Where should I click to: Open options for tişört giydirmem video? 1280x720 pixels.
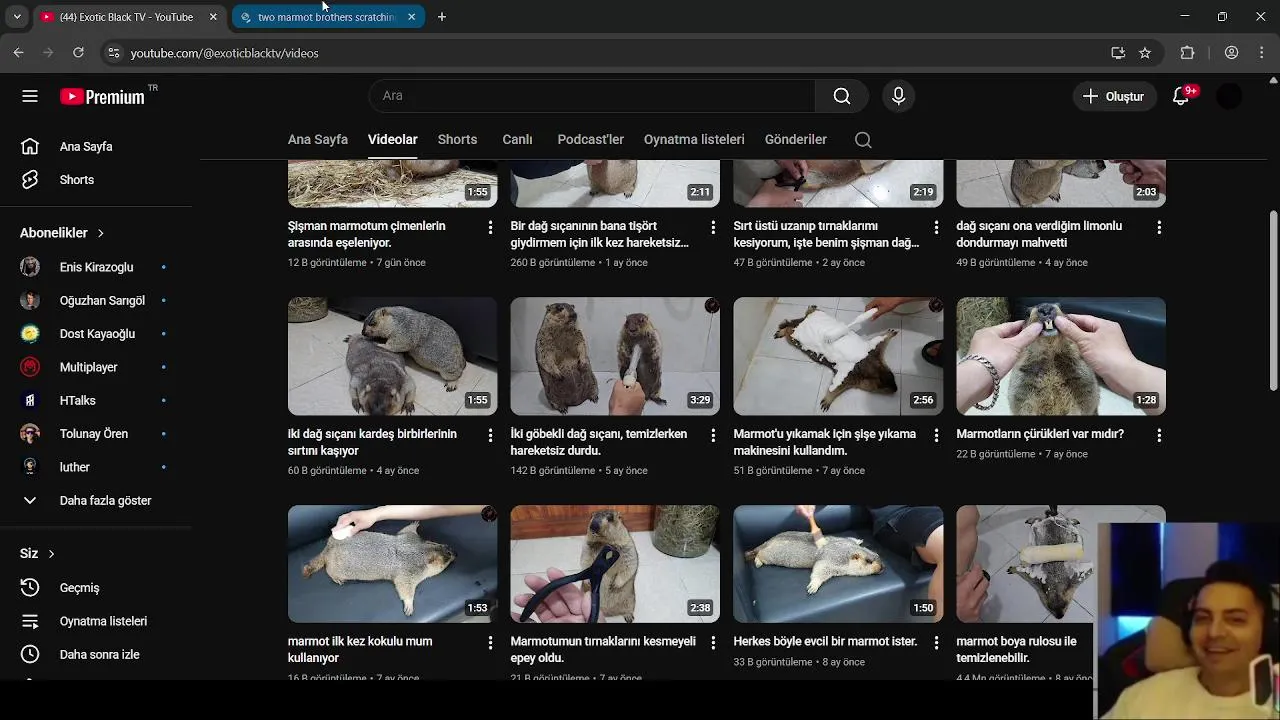(713, 228)
